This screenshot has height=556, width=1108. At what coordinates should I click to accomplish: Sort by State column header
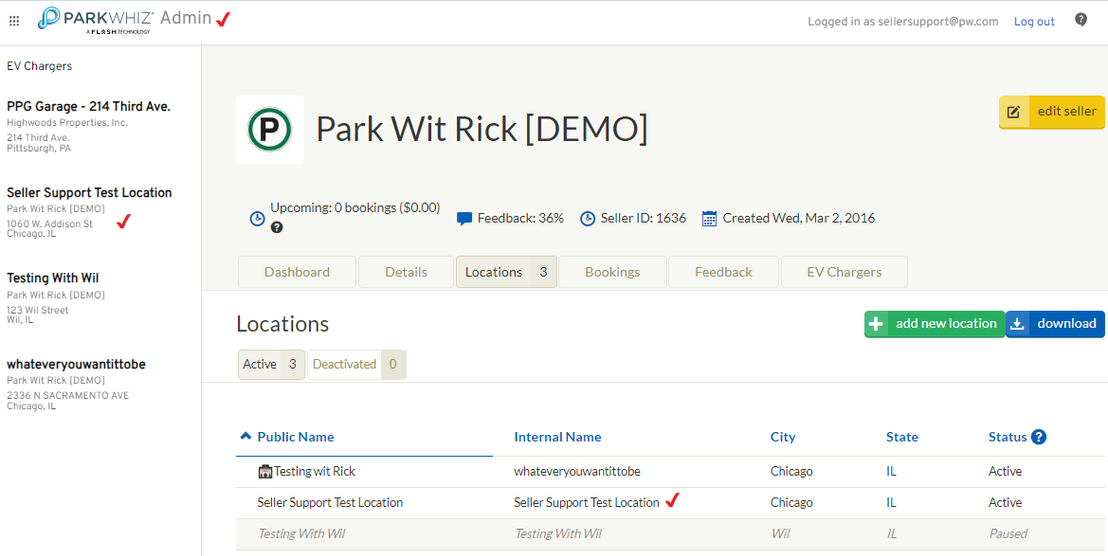point(902,437)
